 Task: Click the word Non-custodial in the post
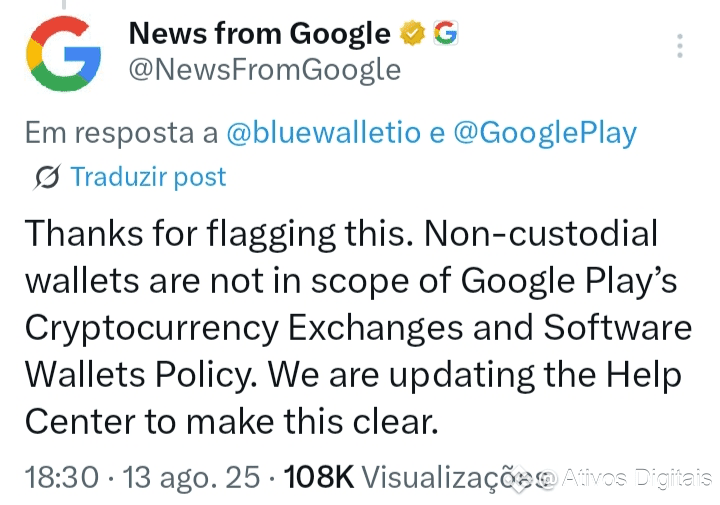(x=541, y=234)
